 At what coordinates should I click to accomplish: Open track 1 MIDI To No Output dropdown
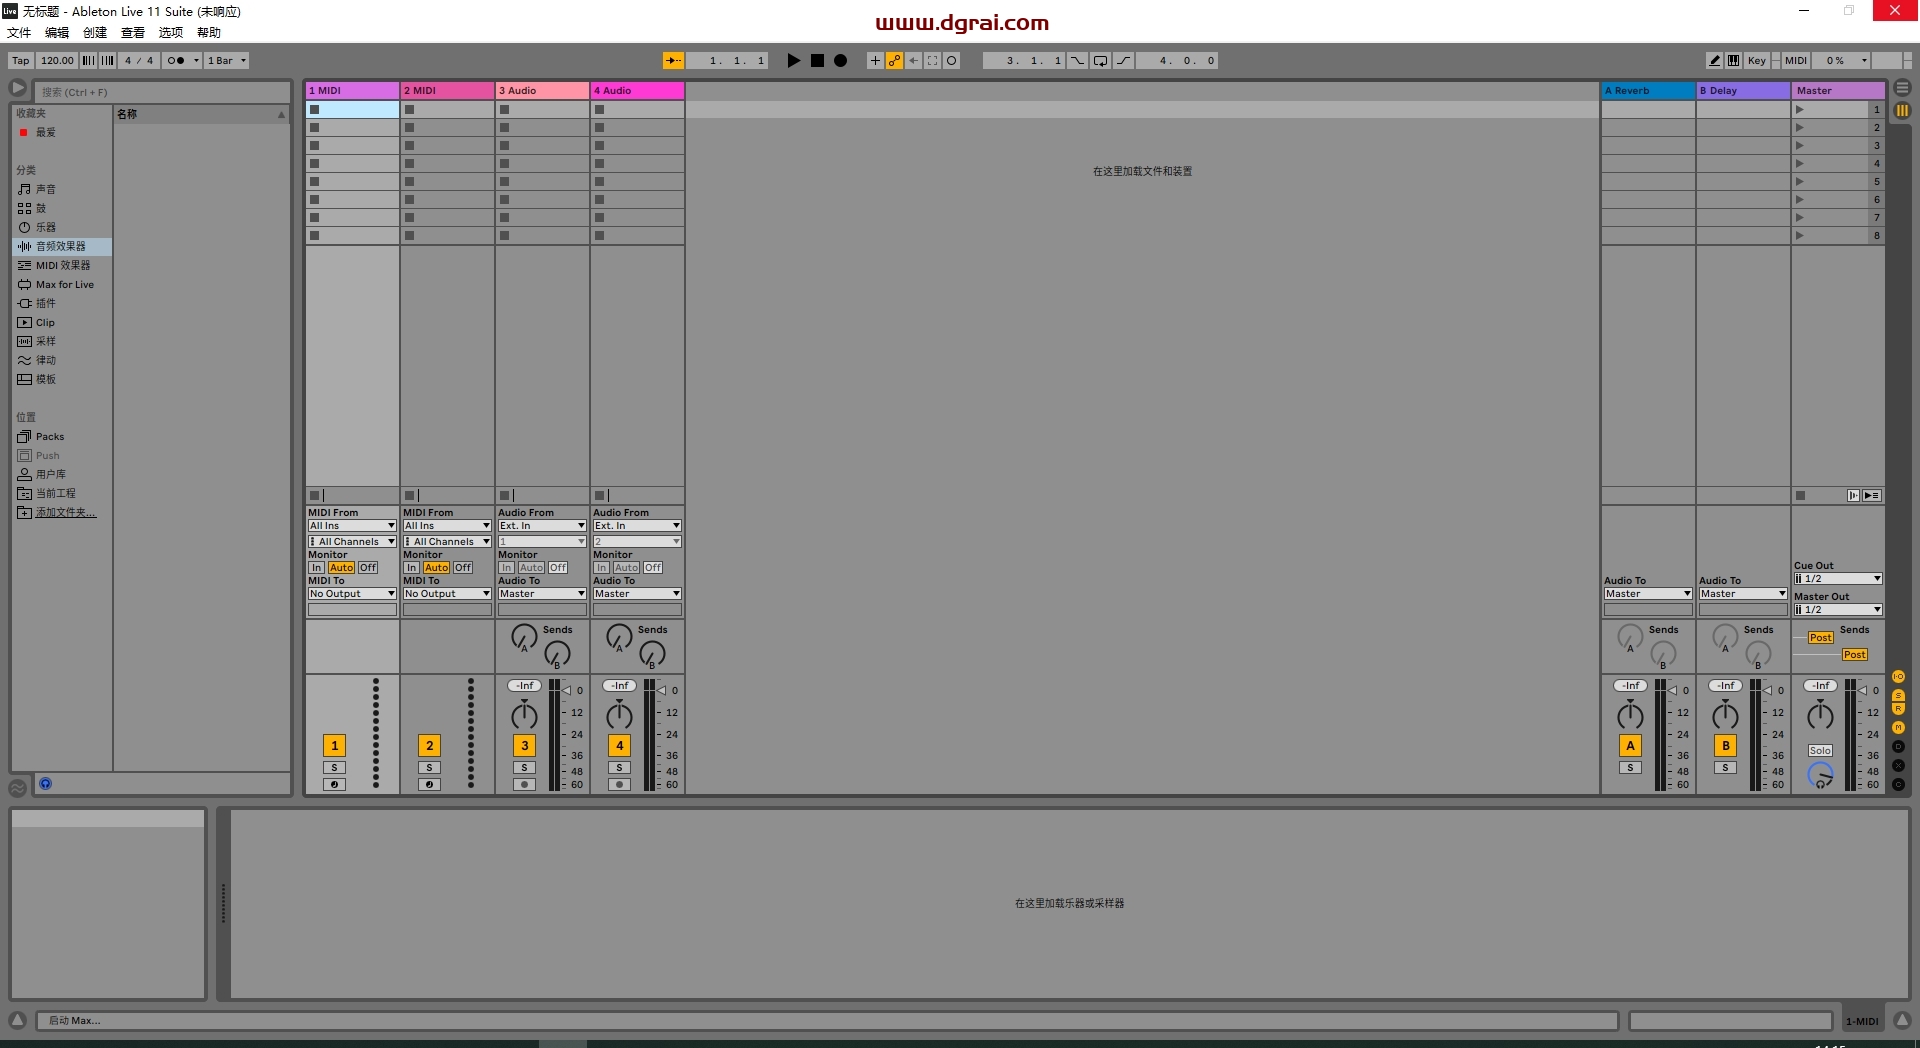pos(352,593)
